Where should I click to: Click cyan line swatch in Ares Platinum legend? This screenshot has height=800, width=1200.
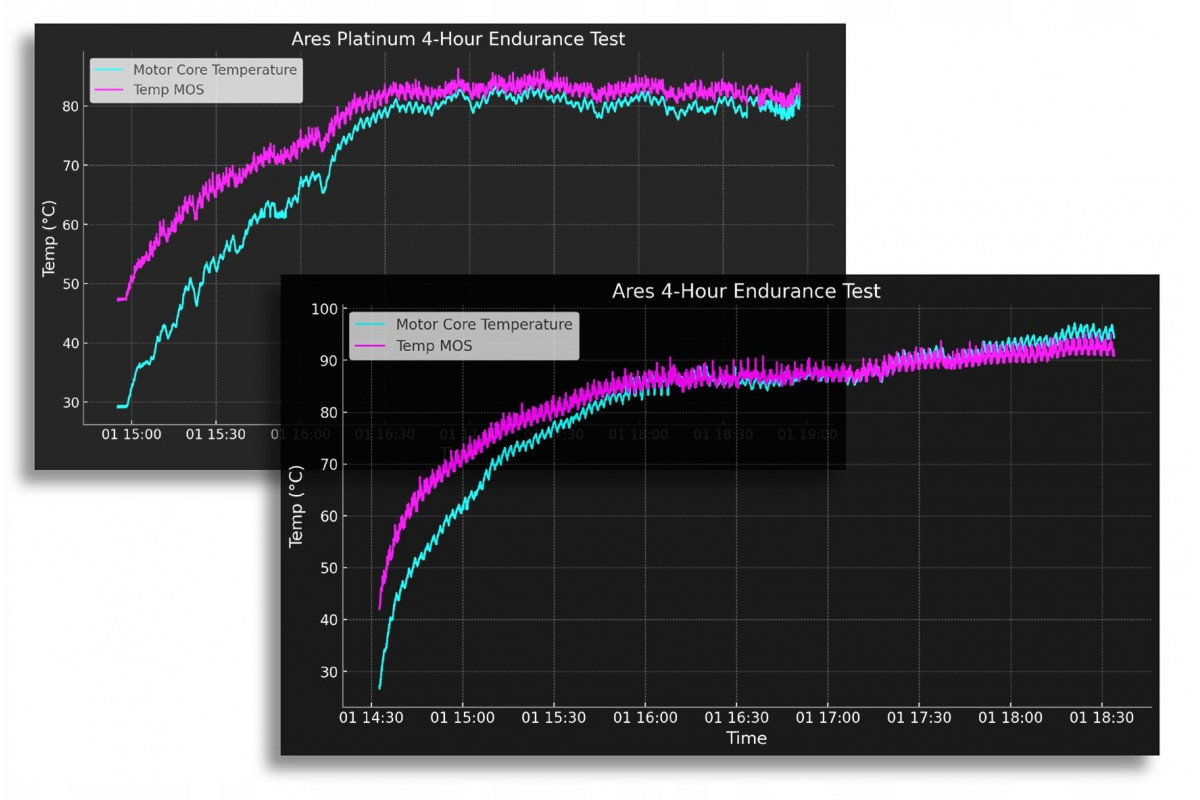click(109, 70)
